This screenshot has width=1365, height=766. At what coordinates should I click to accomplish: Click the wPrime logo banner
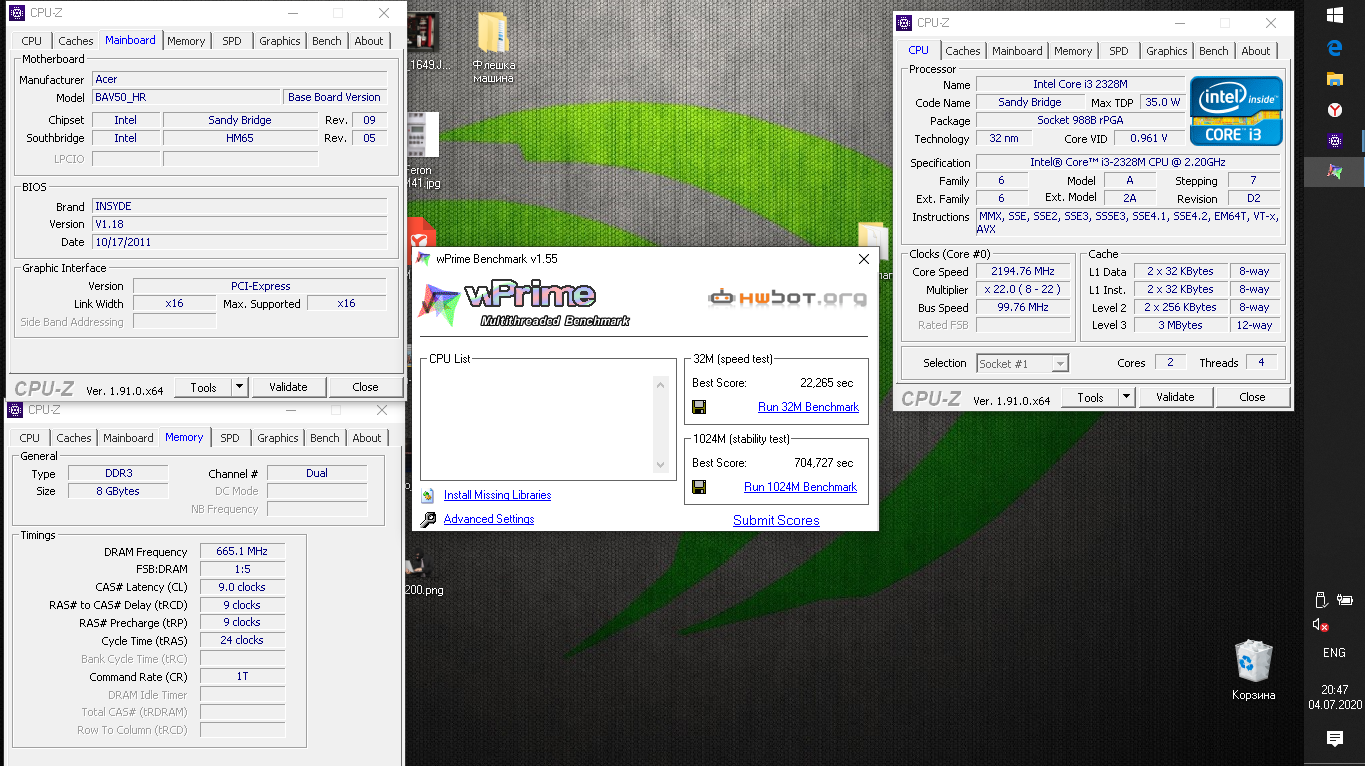(524, 304)
